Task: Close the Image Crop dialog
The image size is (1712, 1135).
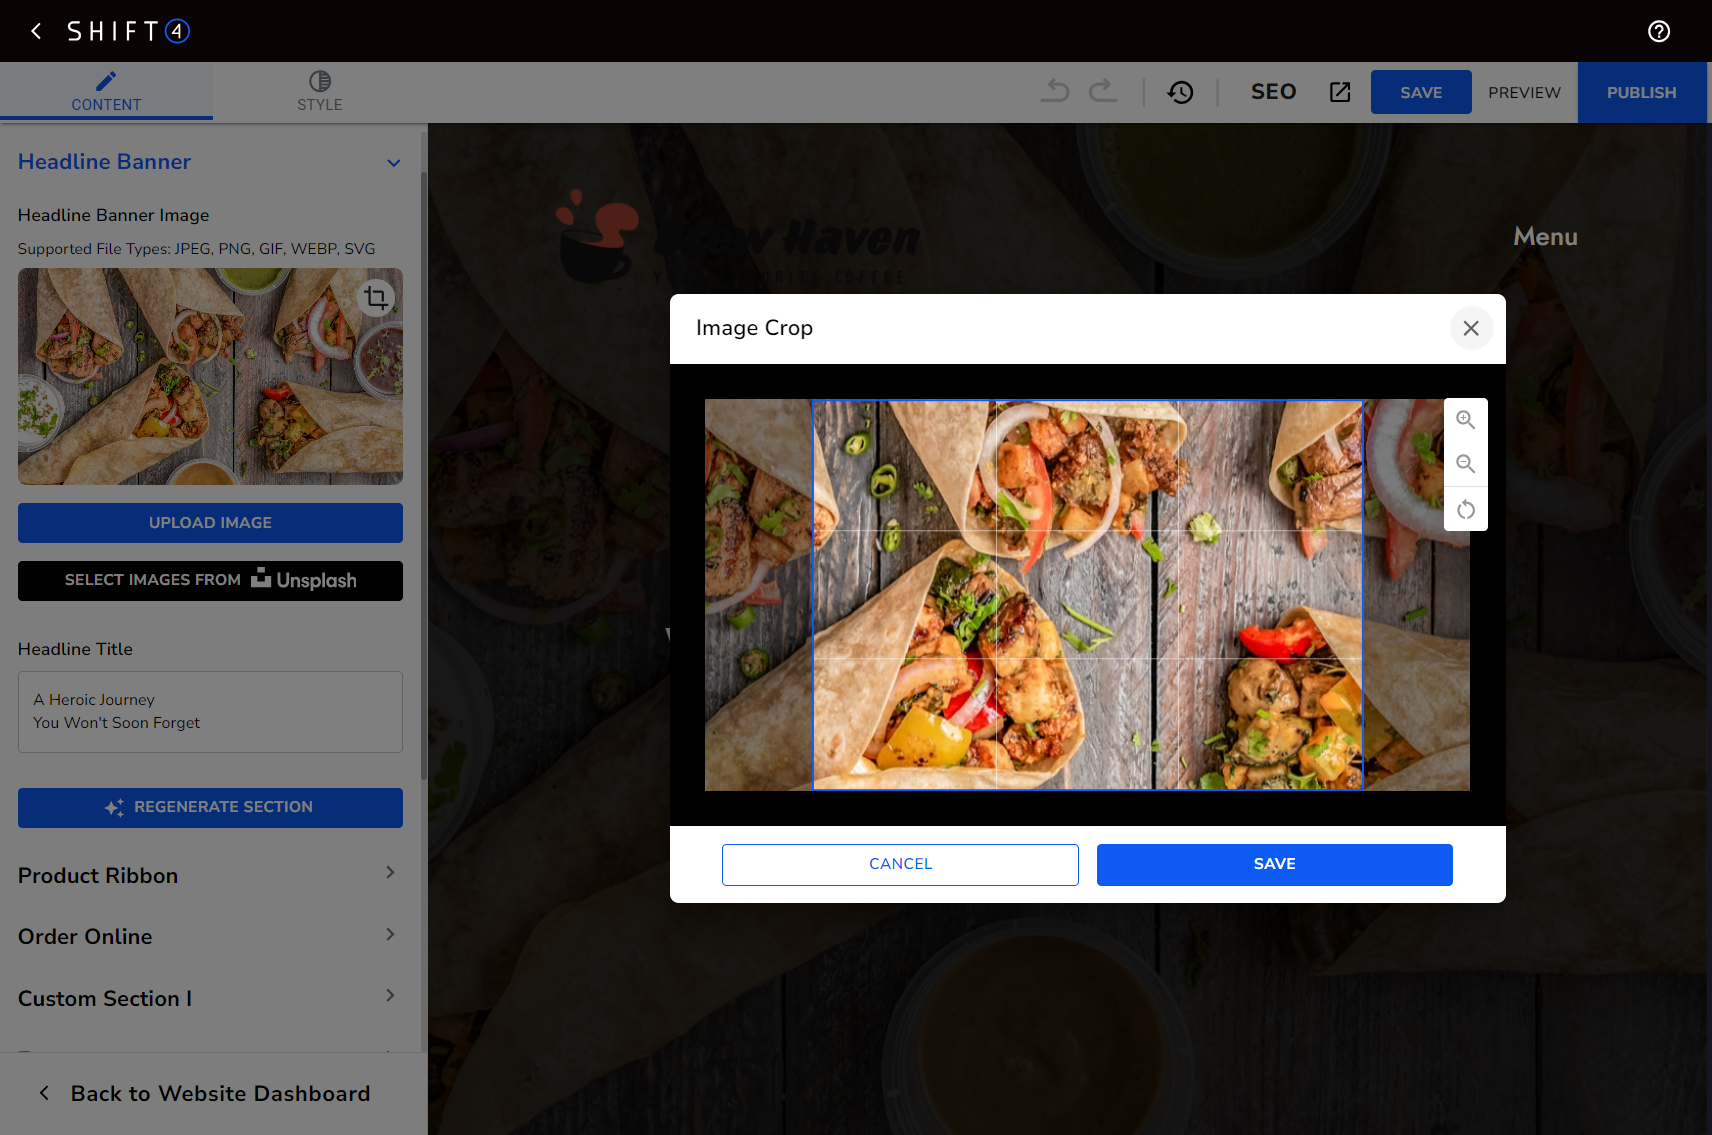Action: (1470, 328)
